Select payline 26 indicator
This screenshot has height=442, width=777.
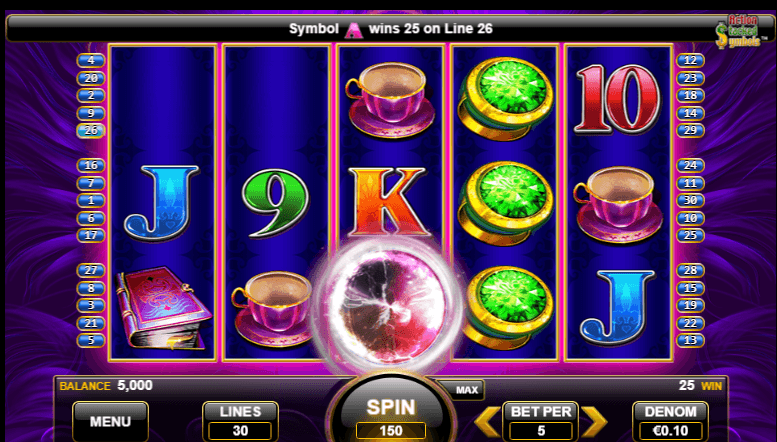coord(91,131)
